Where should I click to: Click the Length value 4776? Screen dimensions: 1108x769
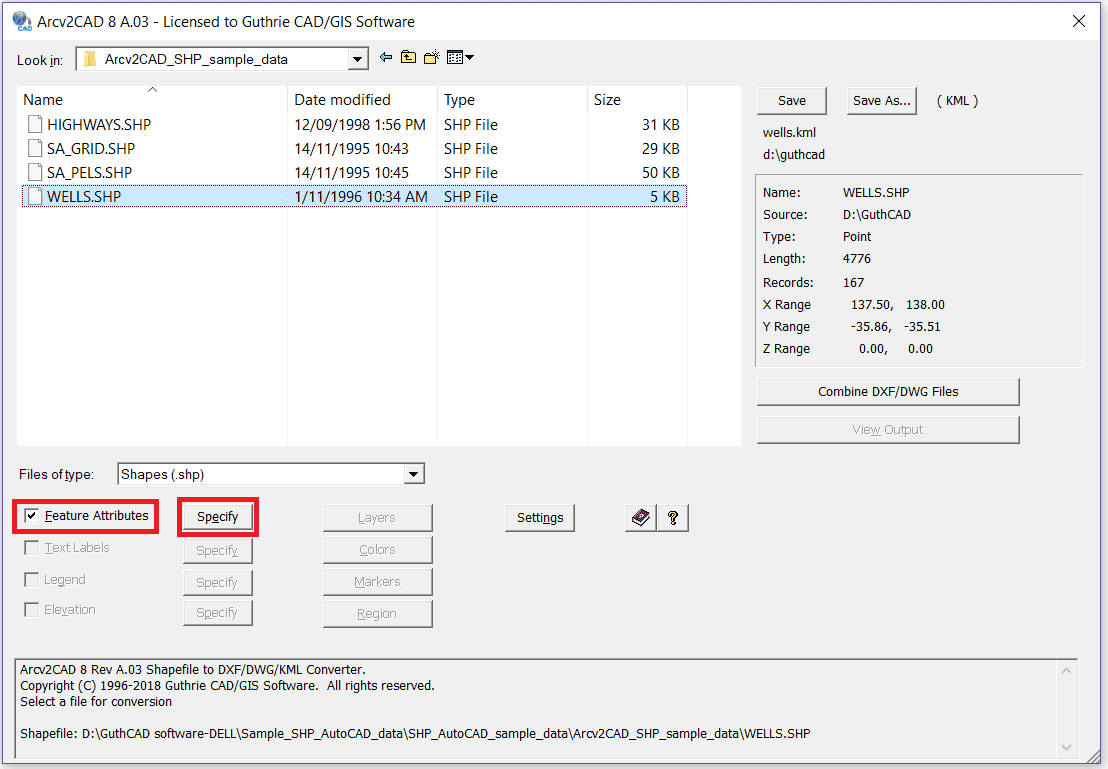pos(856,259)
